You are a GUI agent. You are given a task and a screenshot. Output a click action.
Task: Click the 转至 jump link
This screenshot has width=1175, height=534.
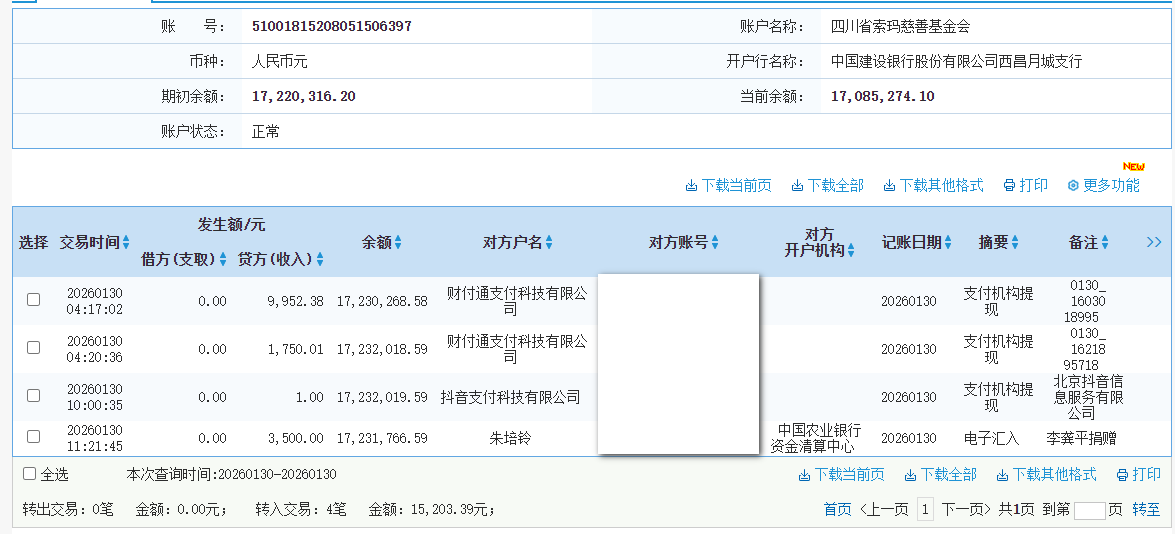1146,510
